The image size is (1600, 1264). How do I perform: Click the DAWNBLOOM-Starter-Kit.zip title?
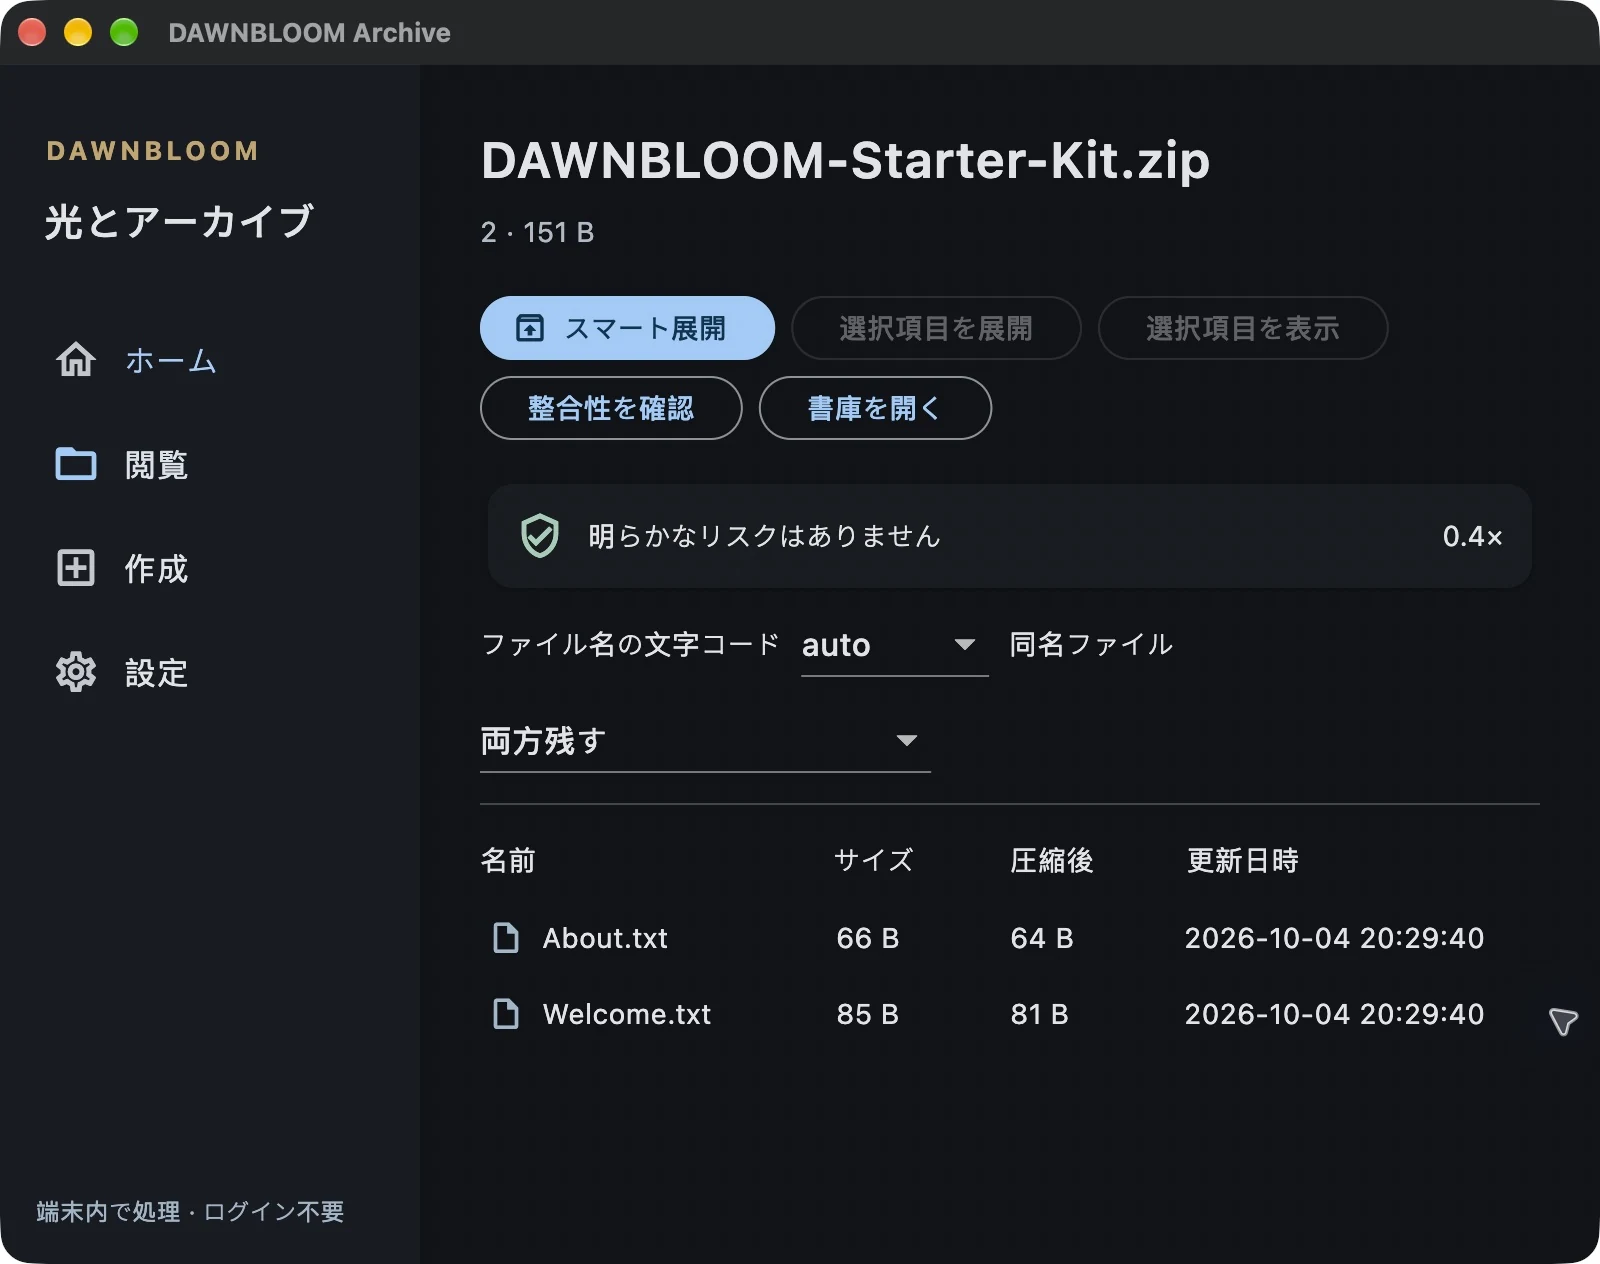[846, 160]
